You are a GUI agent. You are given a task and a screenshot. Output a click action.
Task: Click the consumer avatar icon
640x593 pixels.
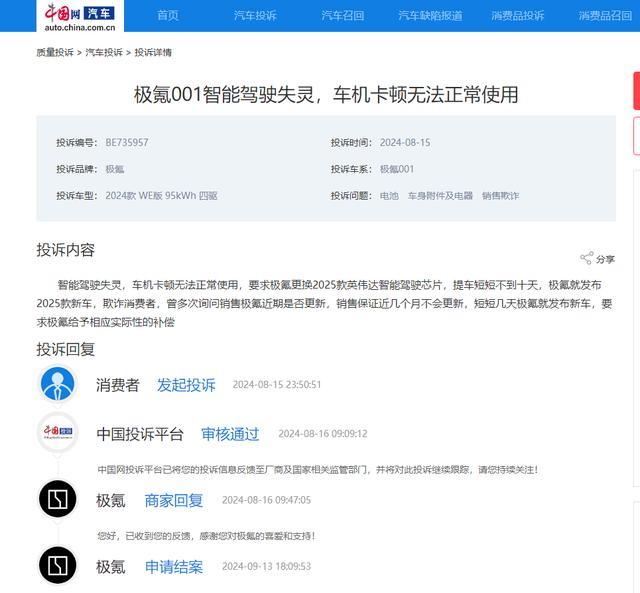pyautogui.click(x=58, y=384)
